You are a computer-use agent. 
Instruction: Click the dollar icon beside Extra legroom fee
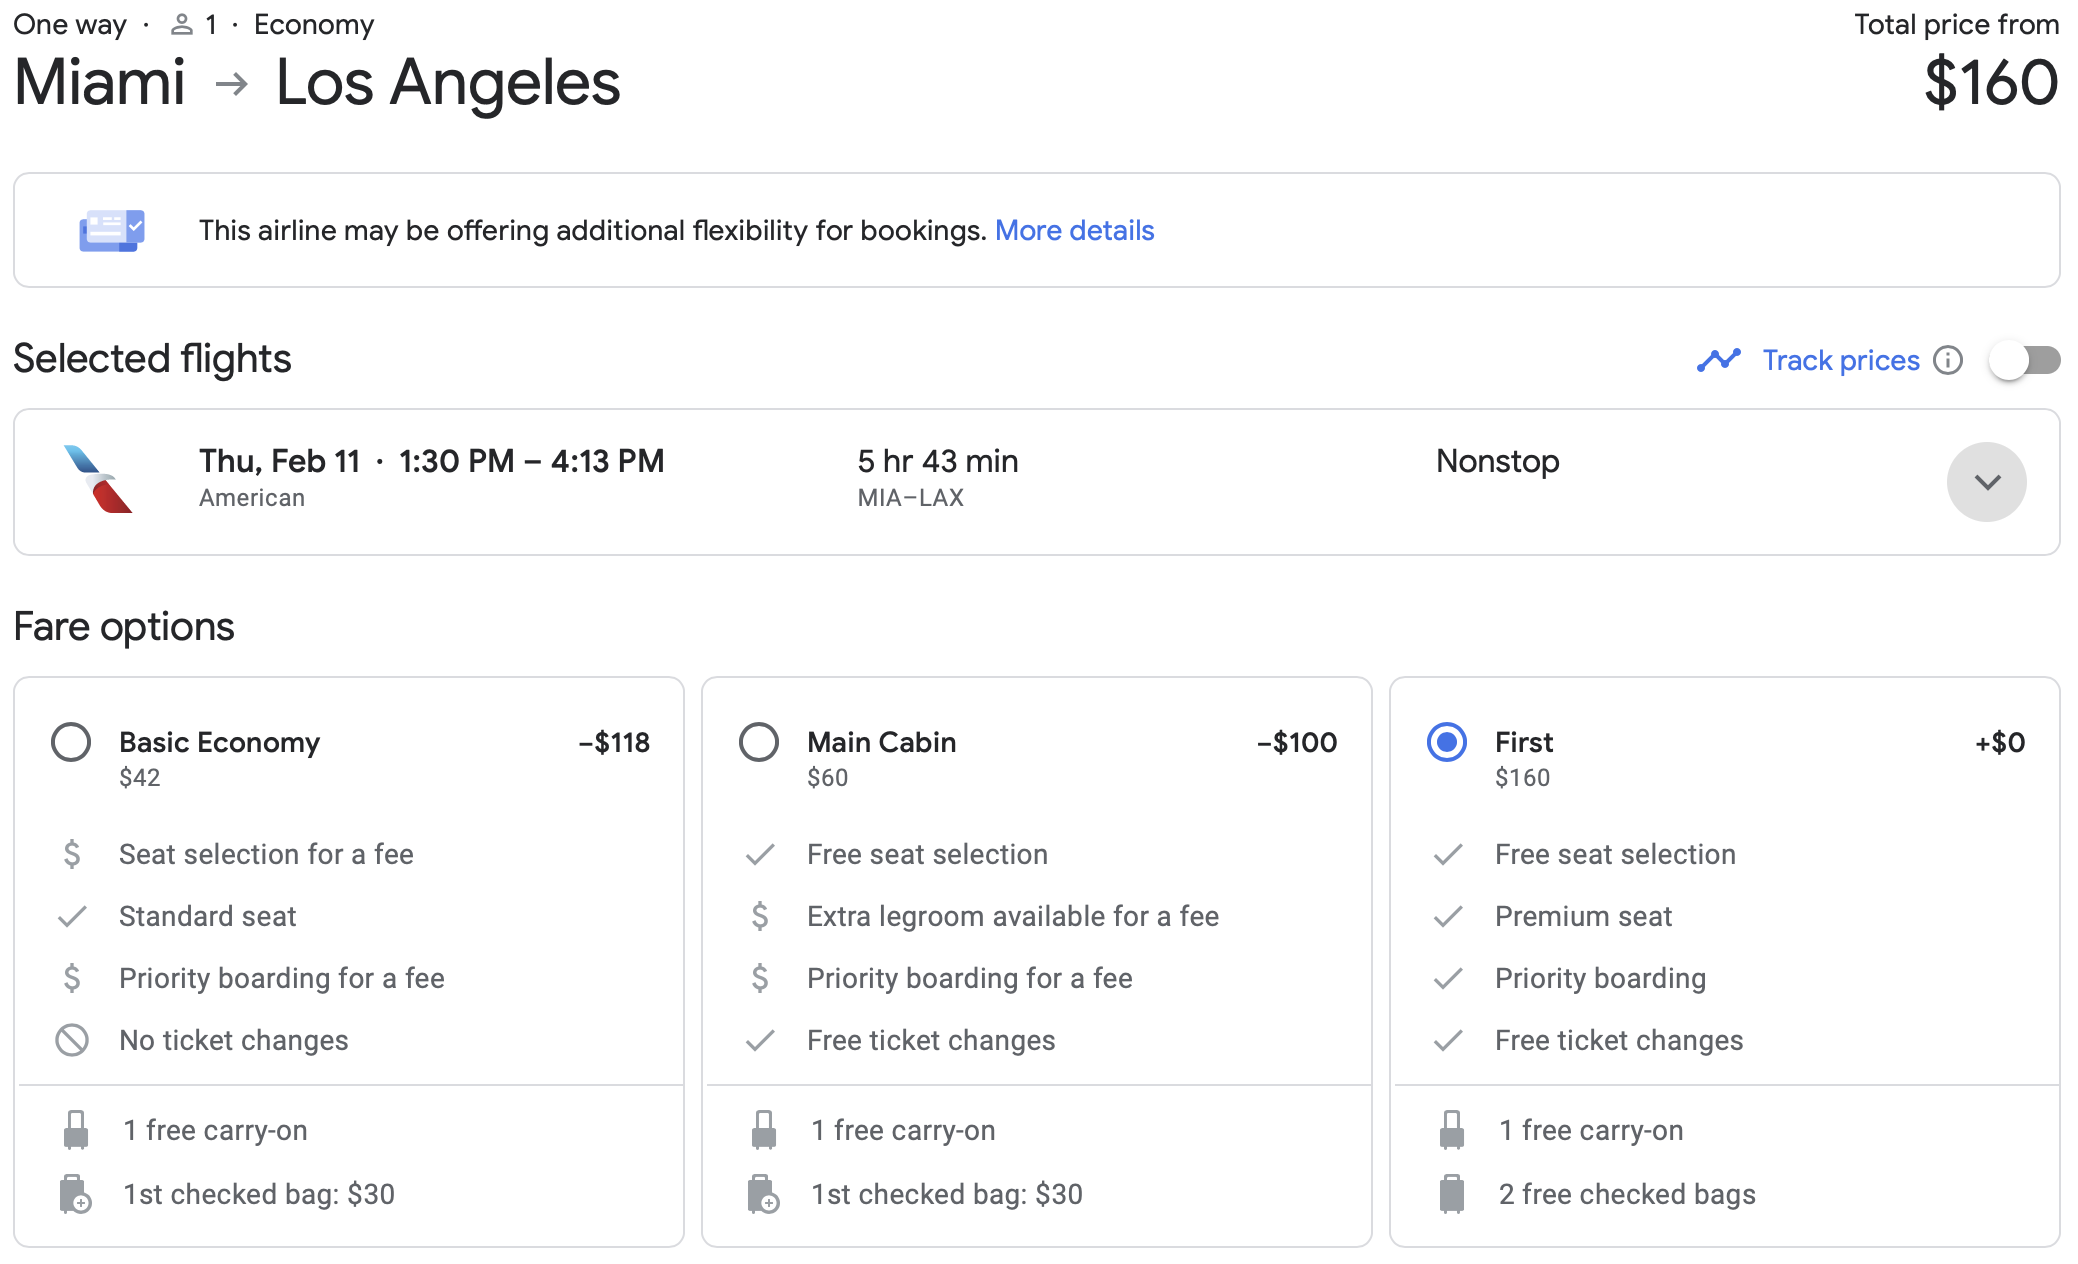[759, 916]
